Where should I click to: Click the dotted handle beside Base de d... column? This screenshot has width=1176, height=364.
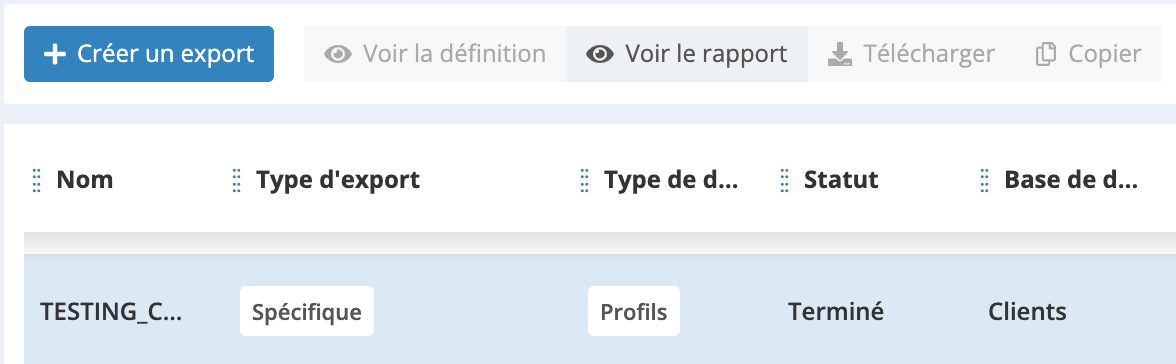coord(984,180)
